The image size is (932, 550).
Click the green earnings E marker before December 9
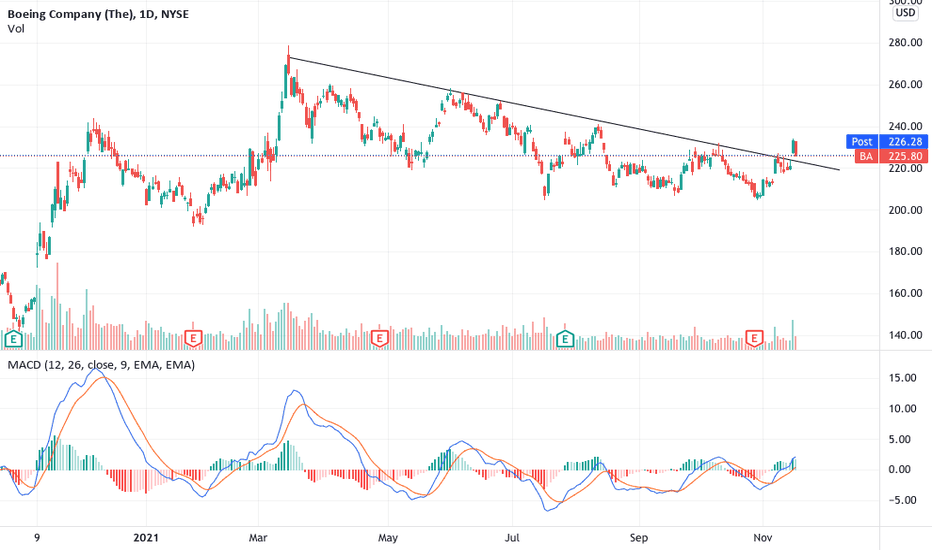click(x=13, y=340)
